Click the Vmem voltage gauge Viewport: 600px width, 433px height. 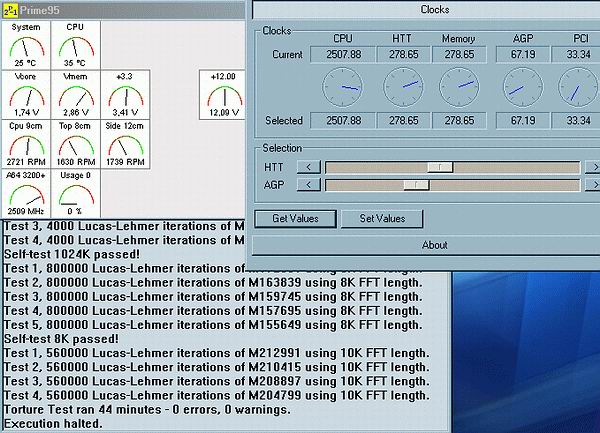click(x=75, y=94)
